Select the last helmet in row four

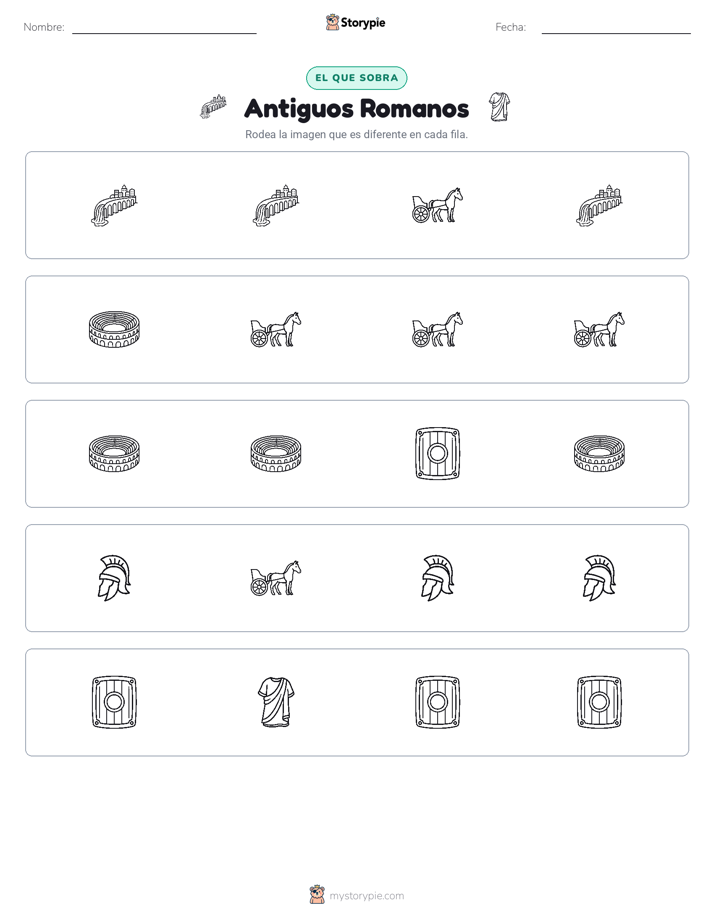pyautogui.click(x=599, y=578)
